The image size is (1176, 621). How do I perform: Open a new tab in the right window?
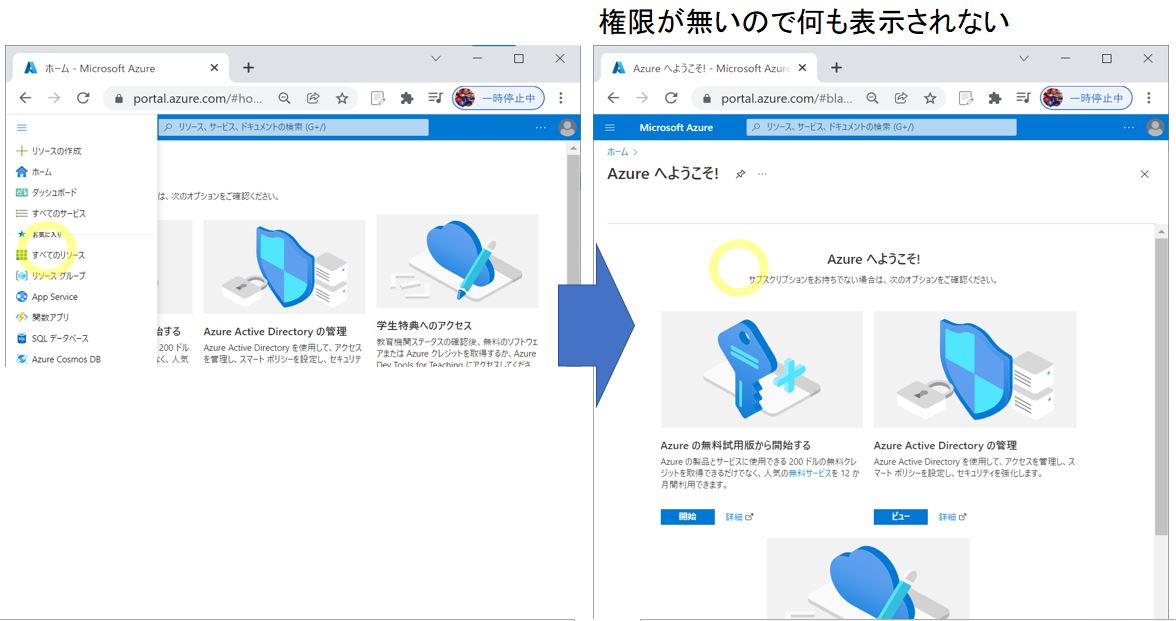pyautogui.click(x=836, y=68)
